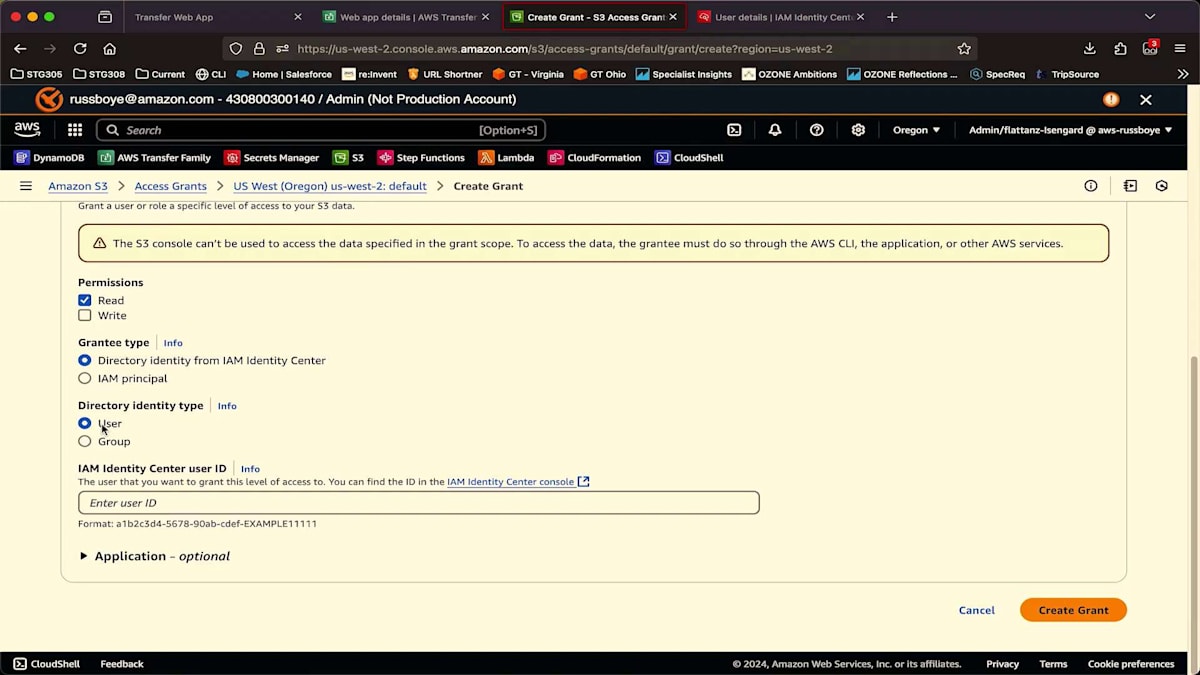This screenshot has height=675, width=1200.
Task: Go to Access Grants breadcrumb
Action: (171, 186)
